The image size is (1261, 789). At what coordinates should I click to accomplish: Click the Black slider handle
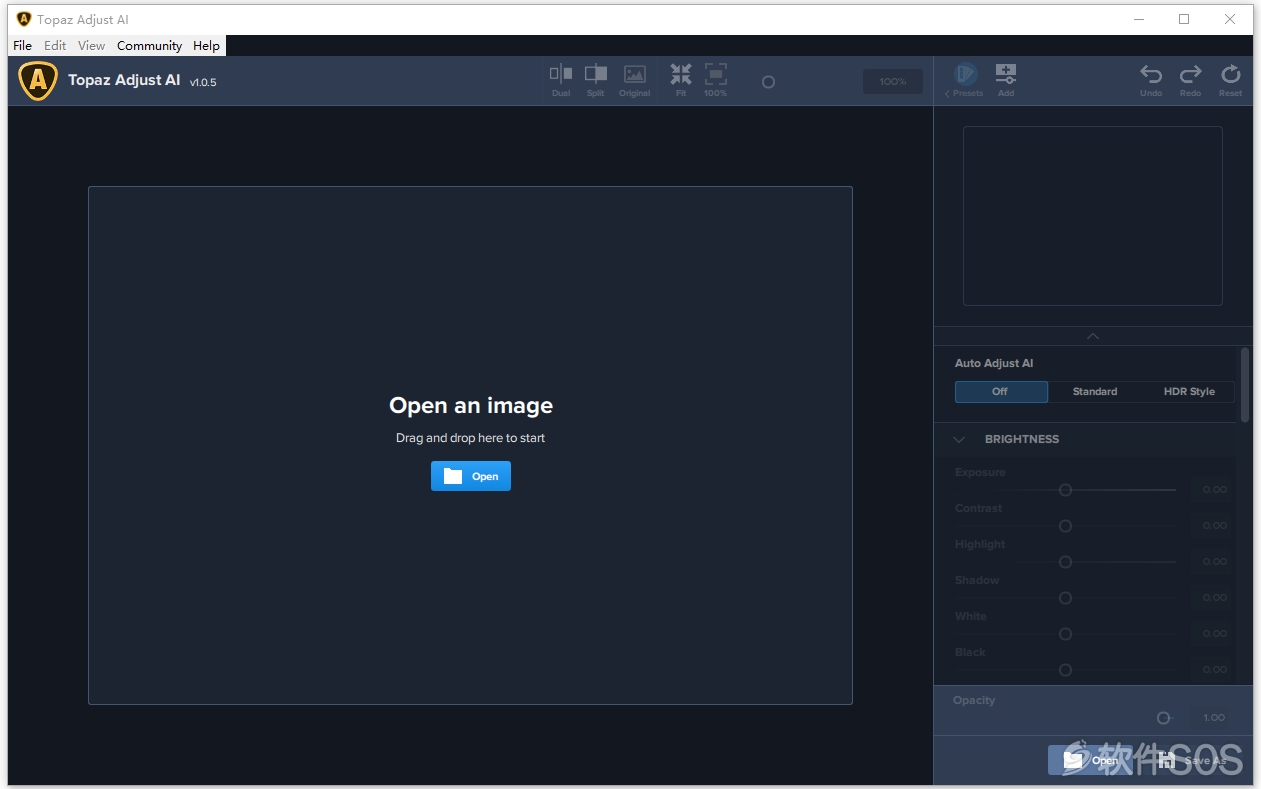pyautogui.click(x=1065, y=670)
